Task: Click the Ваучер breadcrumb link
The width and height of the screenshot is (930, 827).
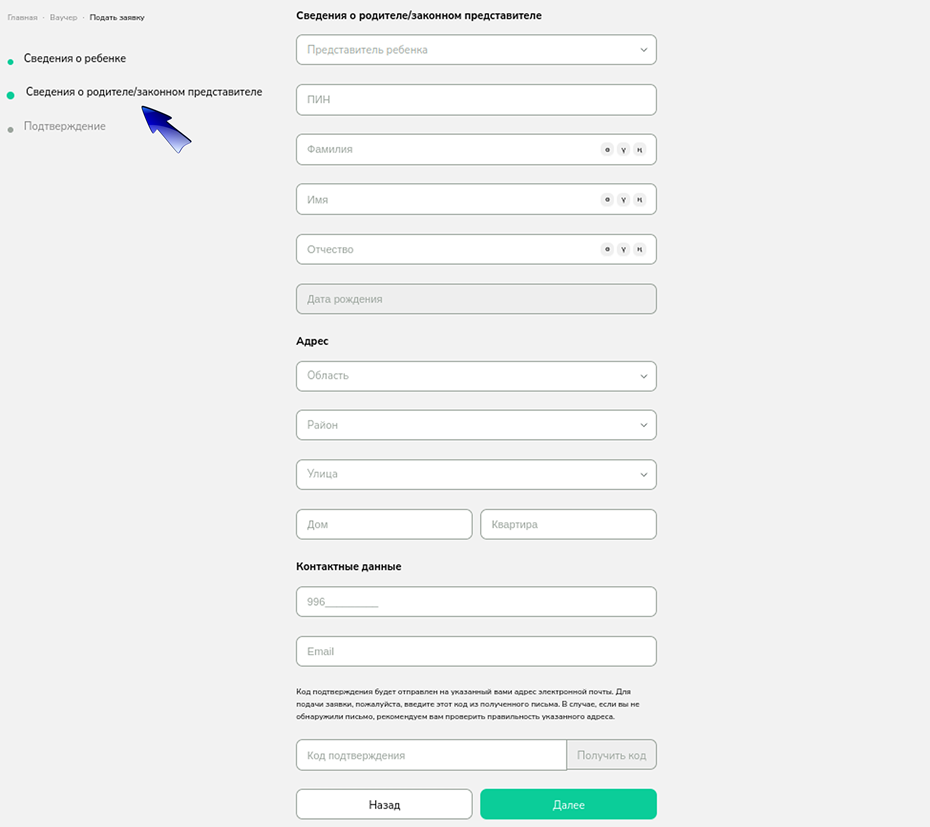Action: pyautogui.click(x=63, y=18)
